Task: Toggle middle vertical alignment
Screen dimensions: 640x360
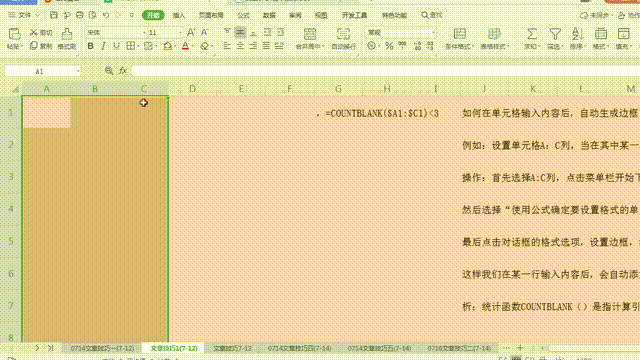Action: pos(240,32)
